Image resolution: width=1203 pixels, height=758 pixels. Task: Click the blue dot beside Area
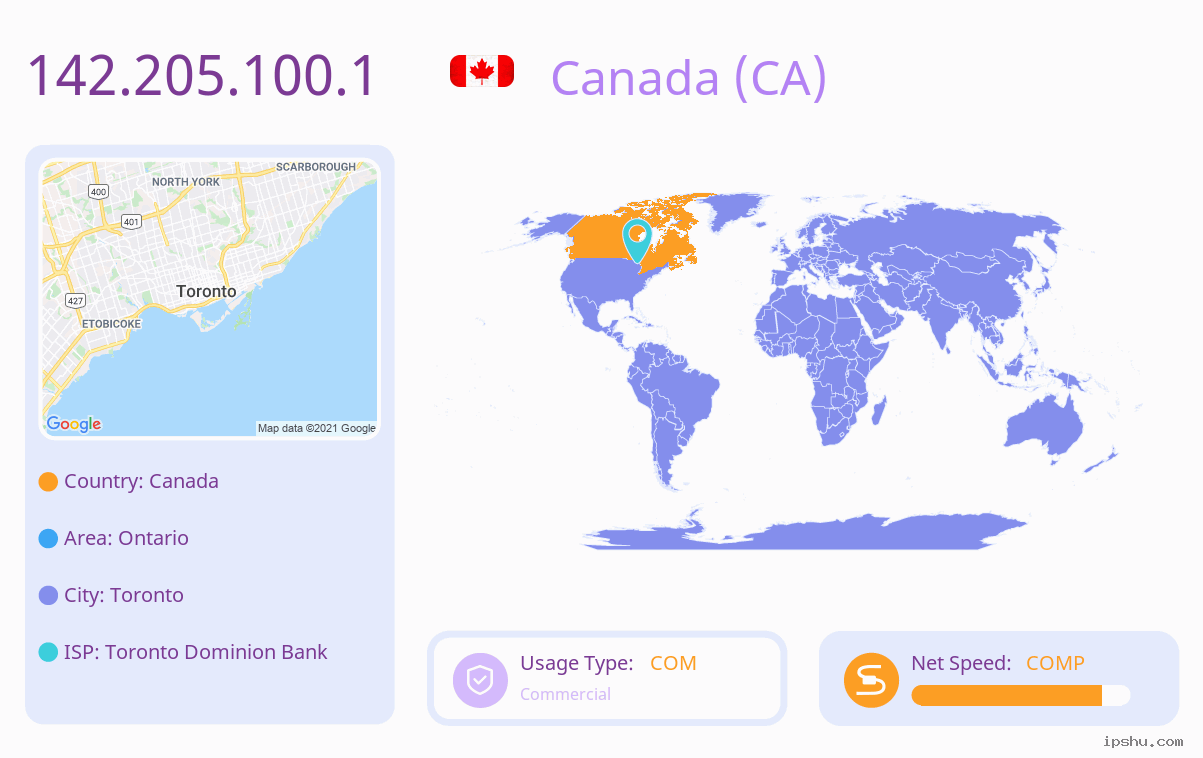[x=48, y=539]
